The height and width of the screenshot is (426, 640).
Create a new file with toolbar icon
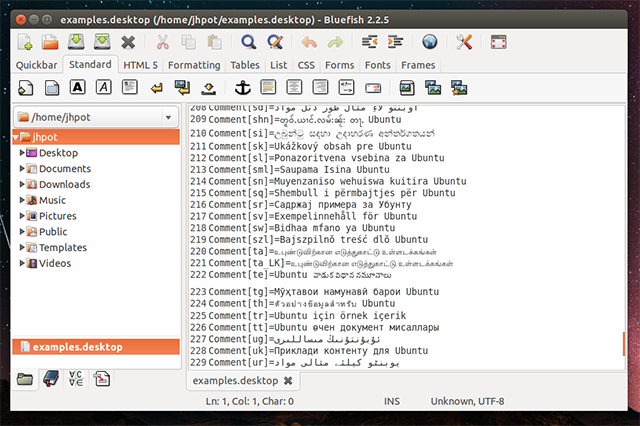tap(25, 42)
